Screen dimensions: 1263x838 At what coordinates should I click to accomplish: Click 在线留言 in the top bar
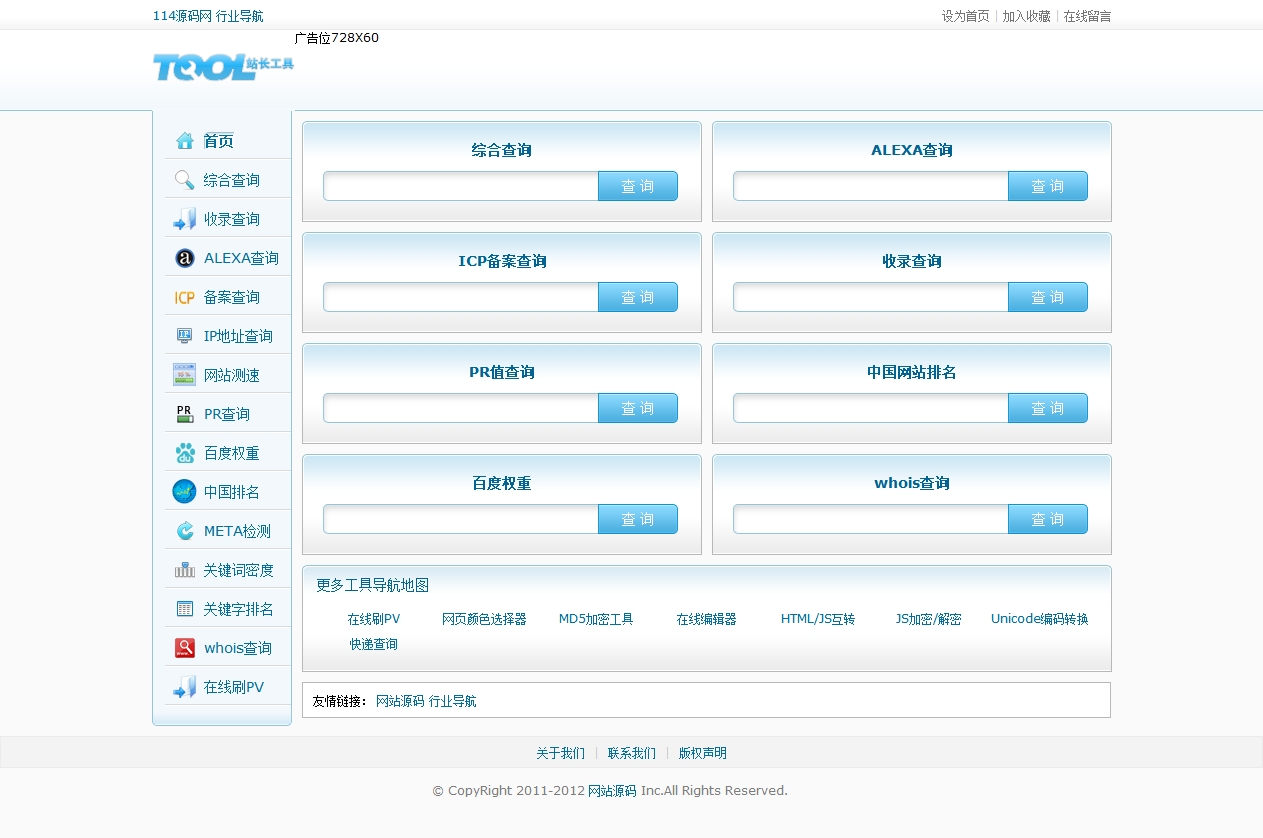(x=1087, y=16)
